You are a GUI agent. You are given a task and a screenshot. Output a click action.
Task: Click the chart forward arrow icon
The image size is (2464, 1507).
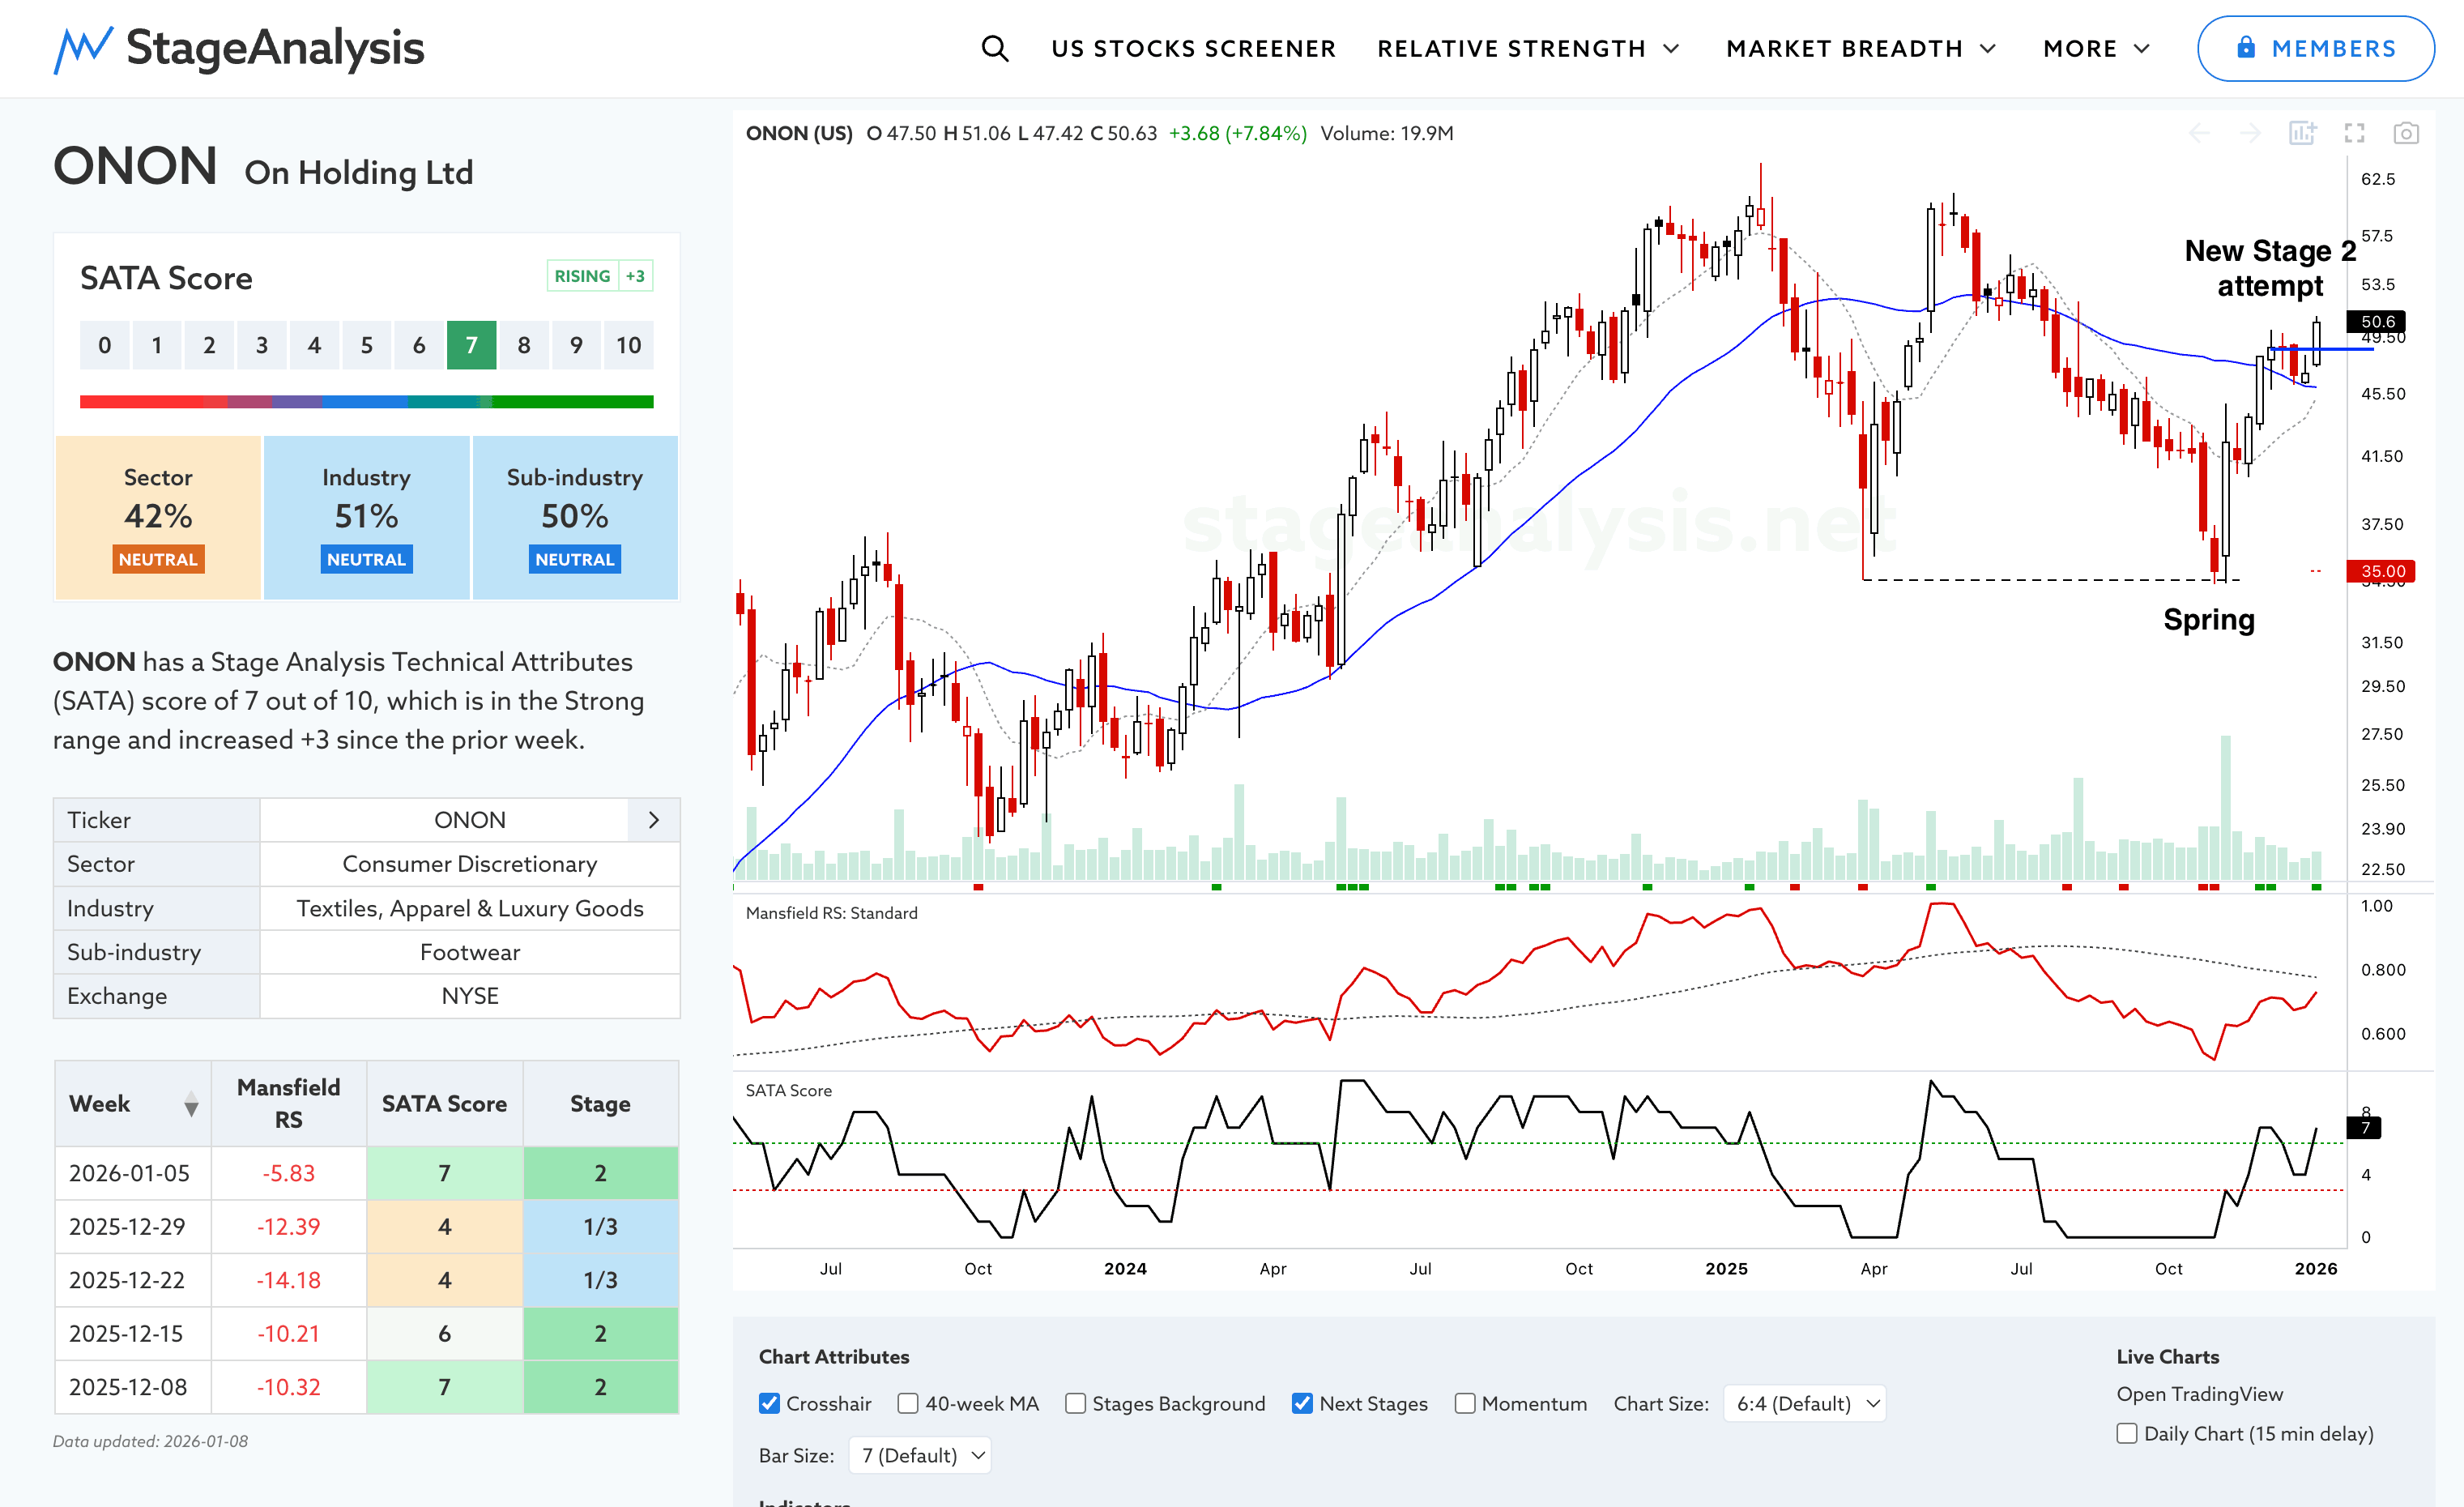[2250, 133]
